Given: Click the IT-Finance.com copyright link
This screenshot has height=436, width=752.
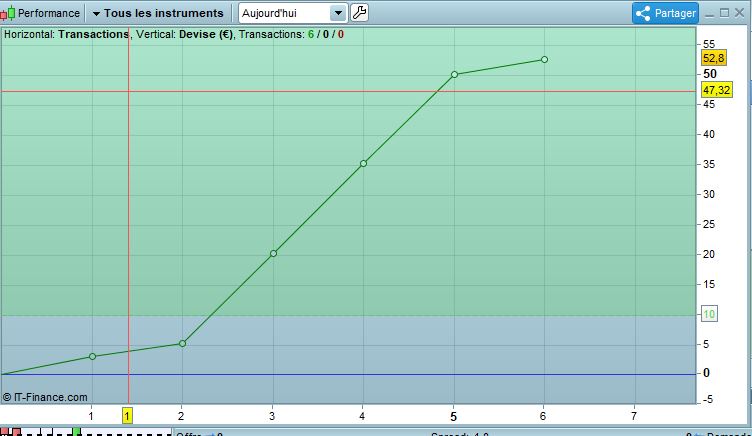Looking at the screenshot, I should click(x=45, y=397).
